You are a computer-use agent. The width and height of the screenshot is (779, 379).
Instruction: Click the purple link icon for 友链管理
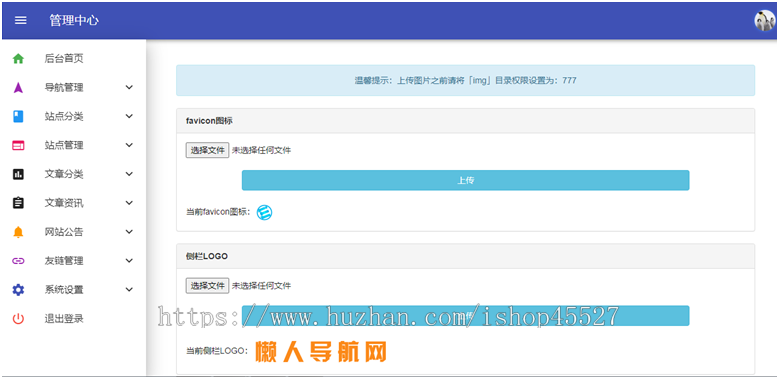click(x=18, y=261)
